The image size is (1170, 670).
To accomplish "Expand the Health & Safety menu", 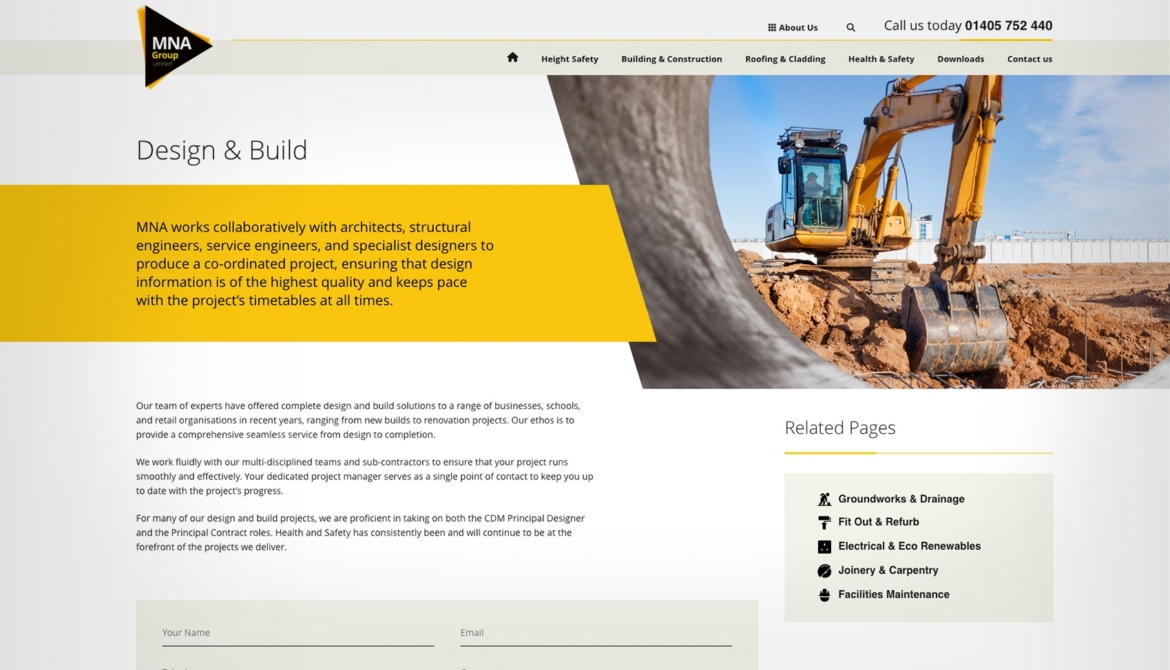I will pos(881,59).
